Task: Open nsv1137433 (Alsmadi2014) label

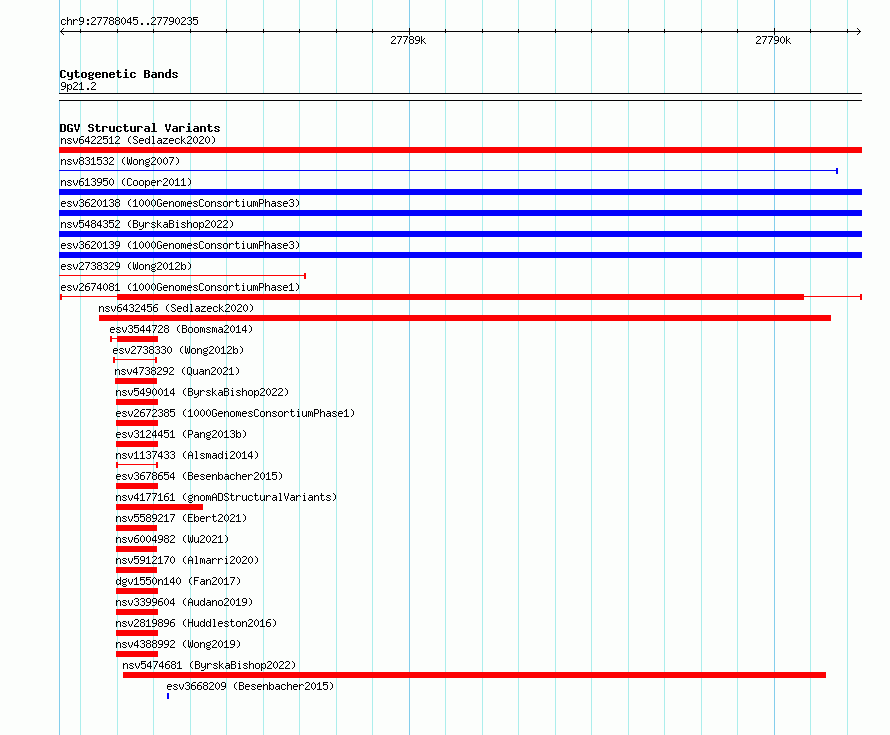Action: pyautogui.click(x=187, y=455)
